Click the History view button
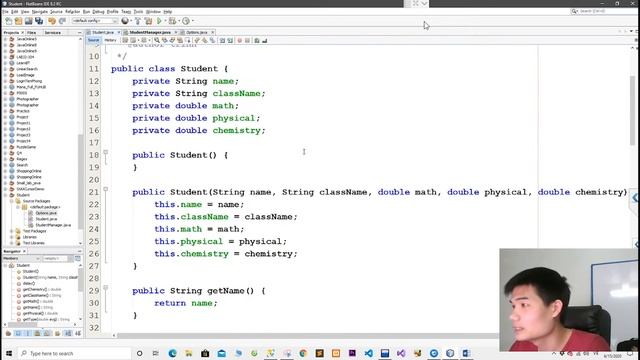The height and width of the screenshot is (360, 640). point(110,40)
